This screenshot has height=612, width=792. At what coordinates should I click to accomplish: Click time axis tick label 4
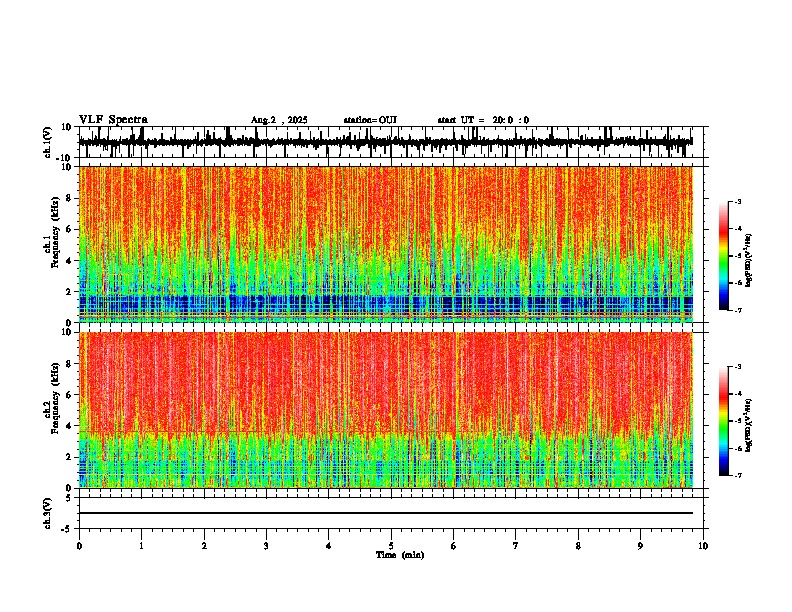(329, 546)
